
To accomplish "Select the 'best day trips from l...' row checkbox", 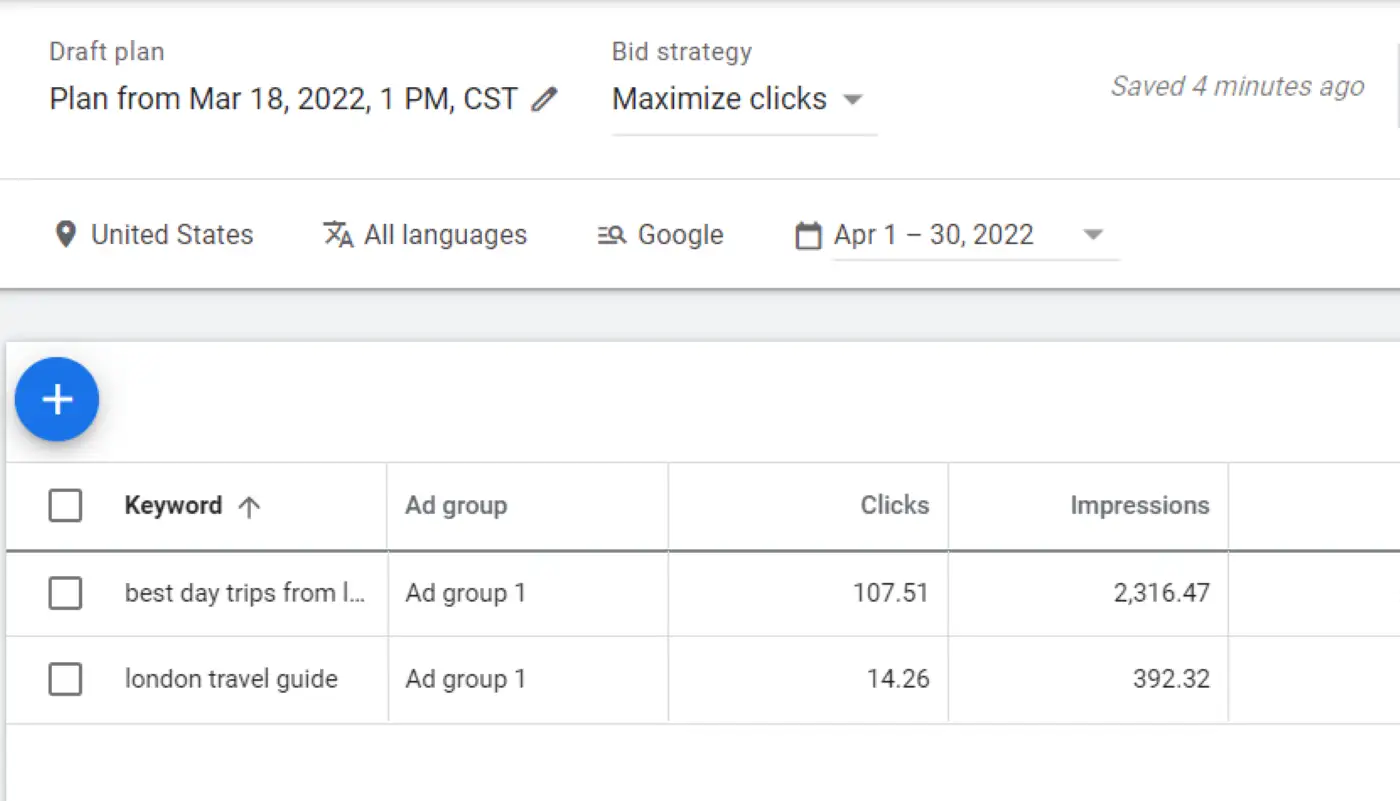I will tap(66, 593).
